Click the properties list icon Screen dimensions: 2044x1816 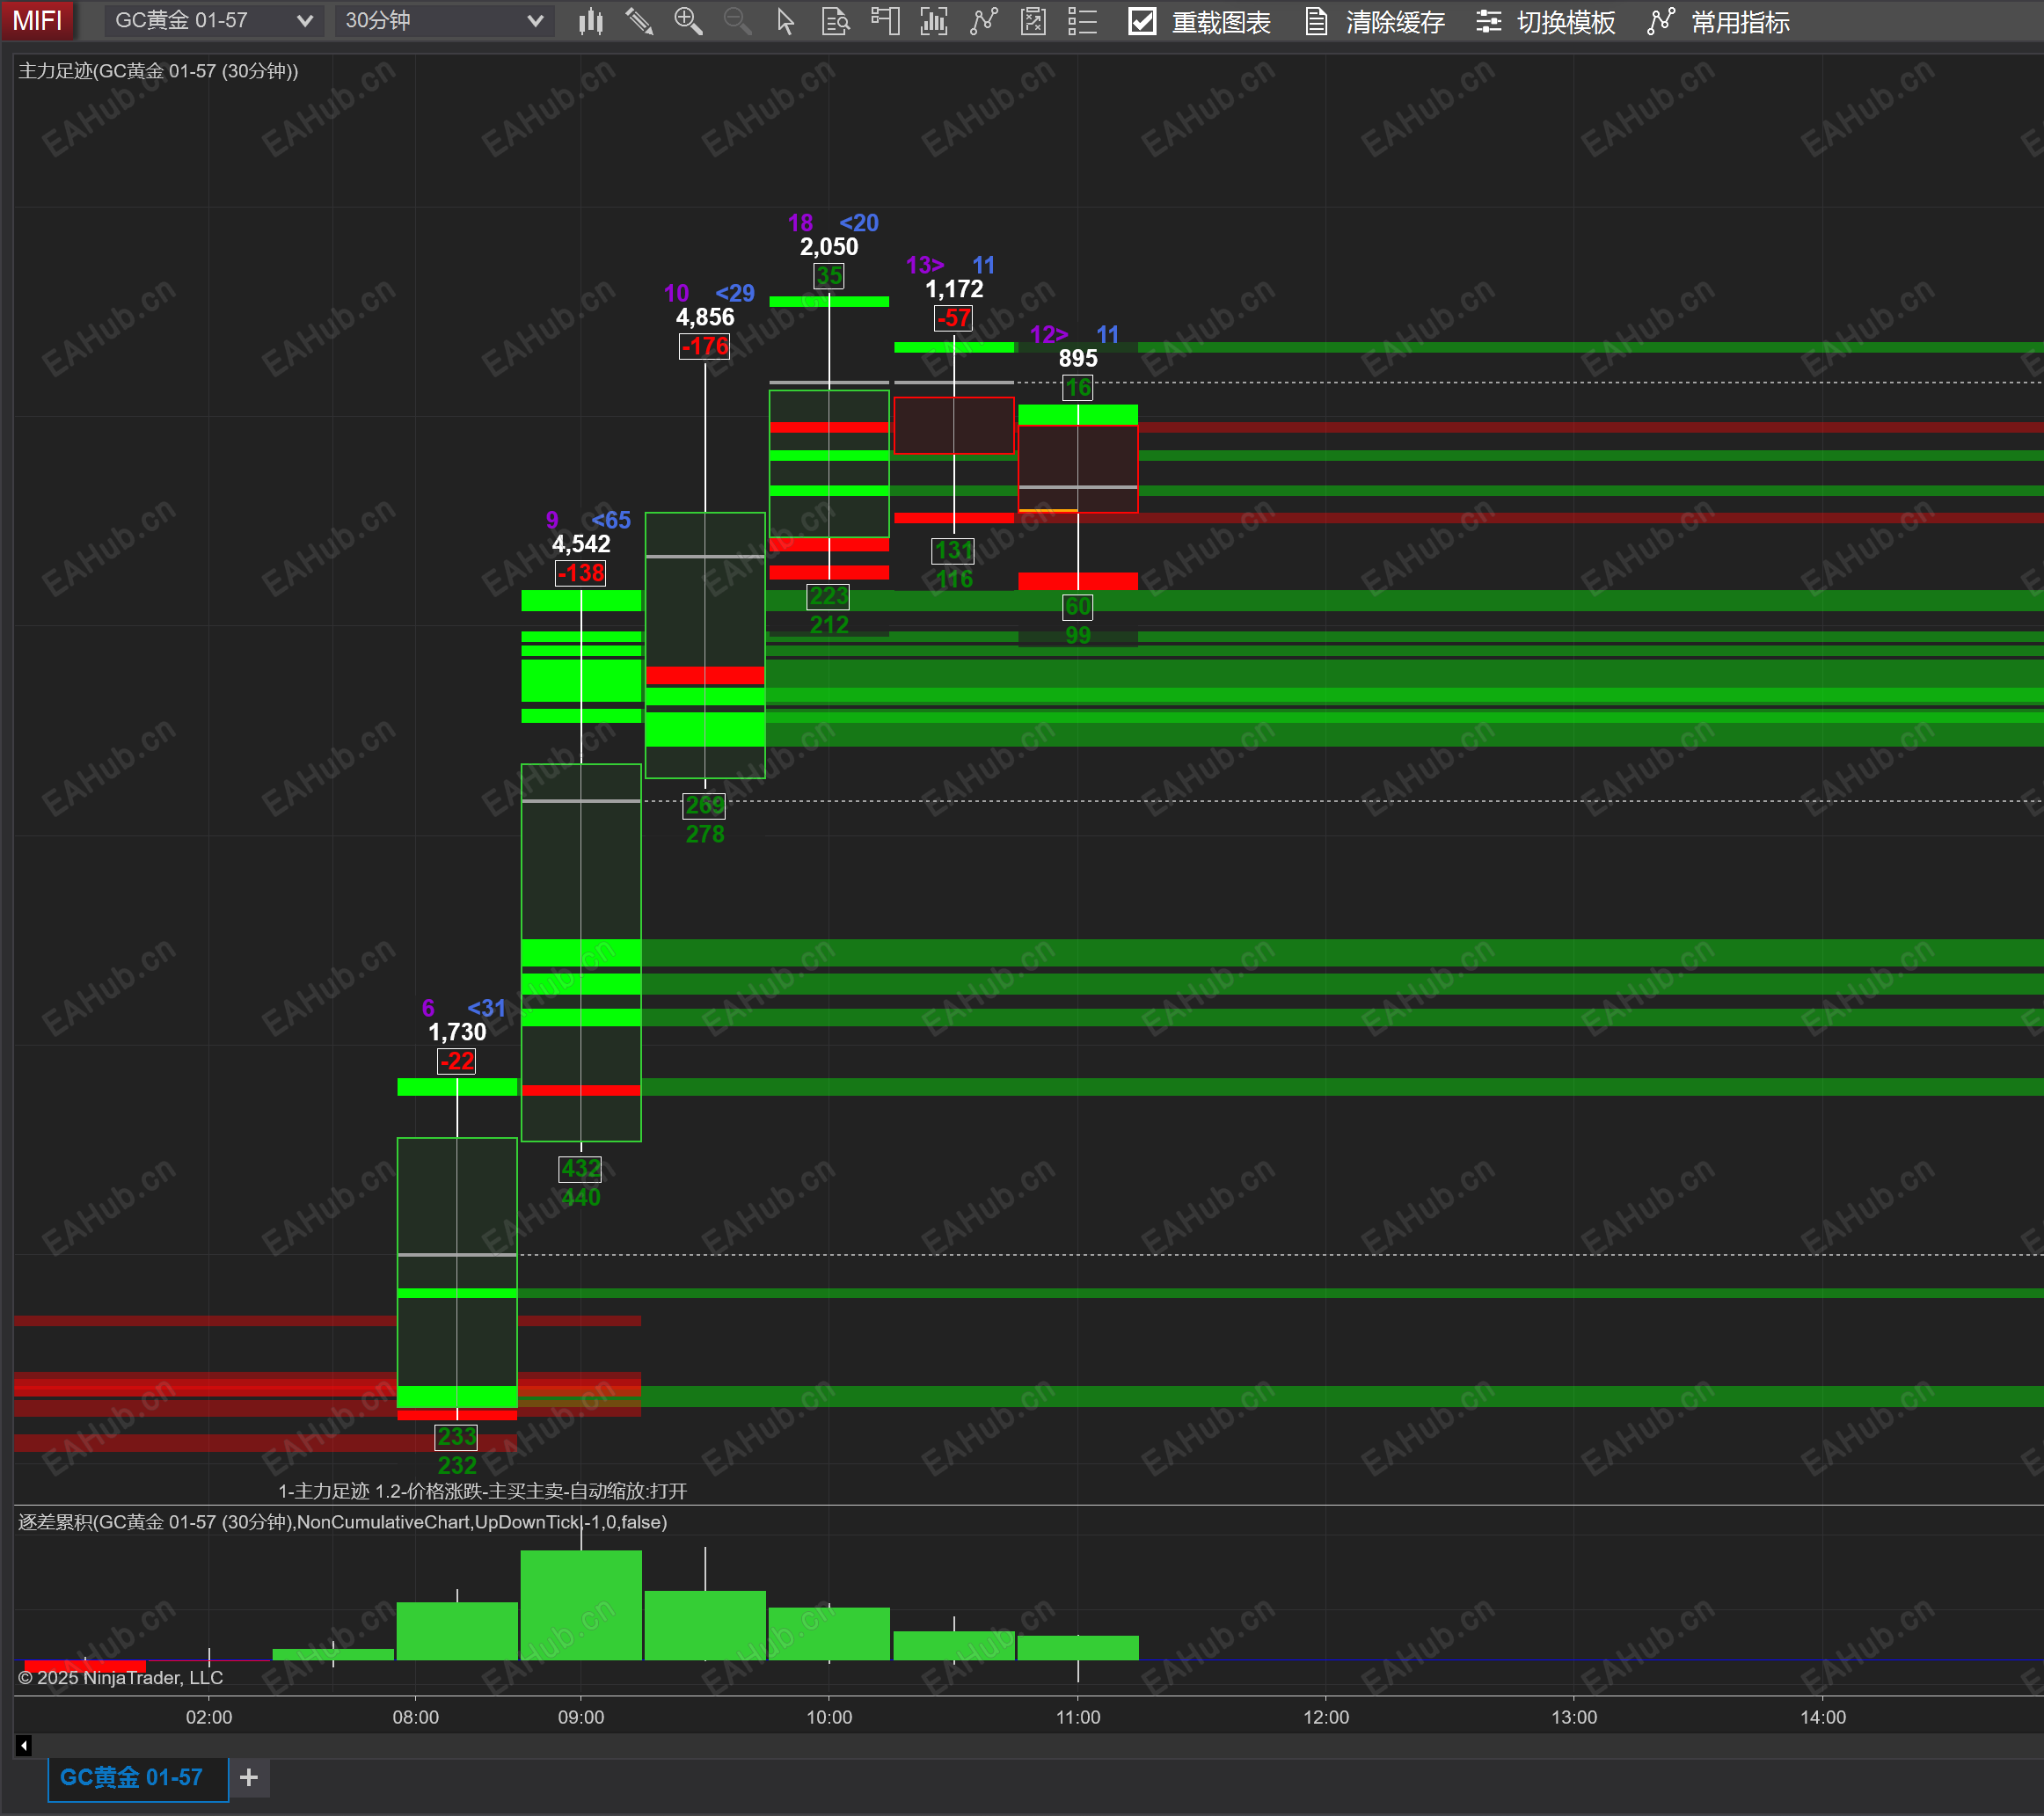pyautogui.click(x=1082, y=21)
